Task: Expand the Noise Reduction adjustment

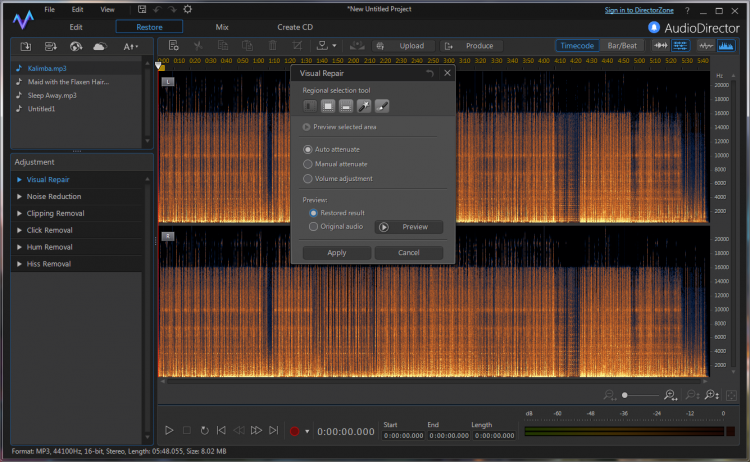Action: (x=55, y=196)
